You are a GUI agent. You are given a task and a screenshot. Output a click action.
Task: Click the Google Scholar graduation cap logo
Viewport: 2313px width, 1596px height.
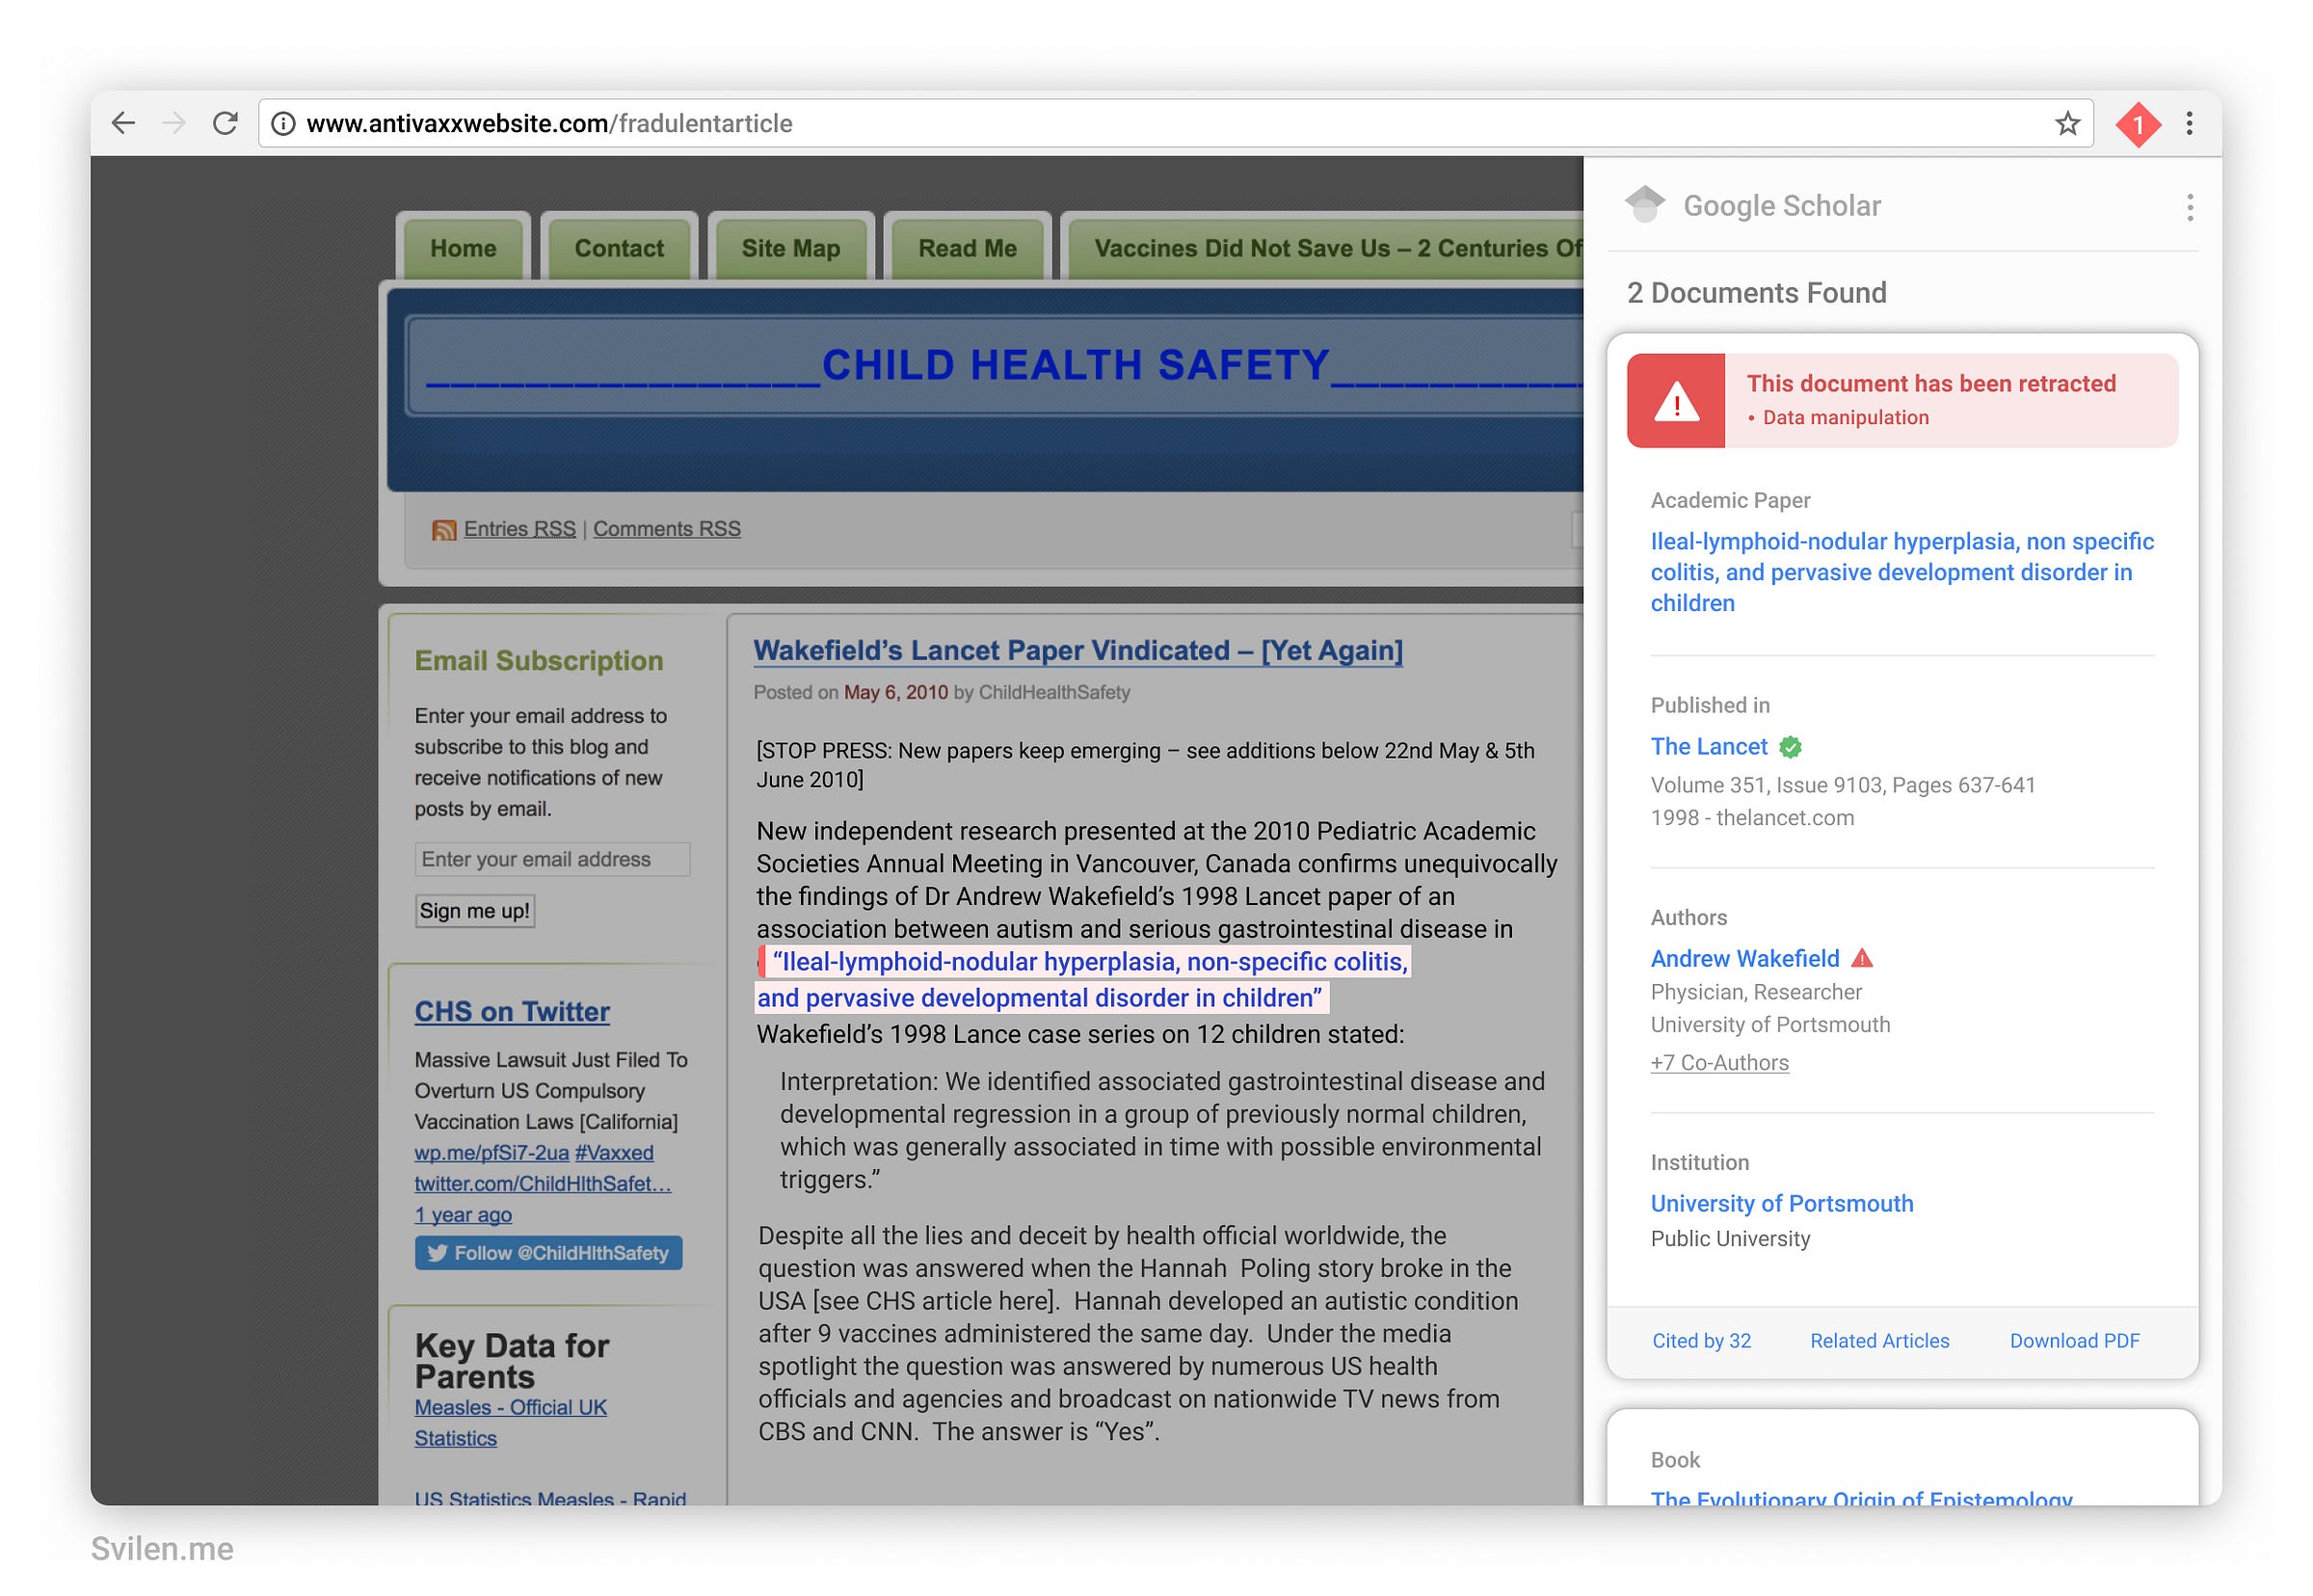[1644, 204]
